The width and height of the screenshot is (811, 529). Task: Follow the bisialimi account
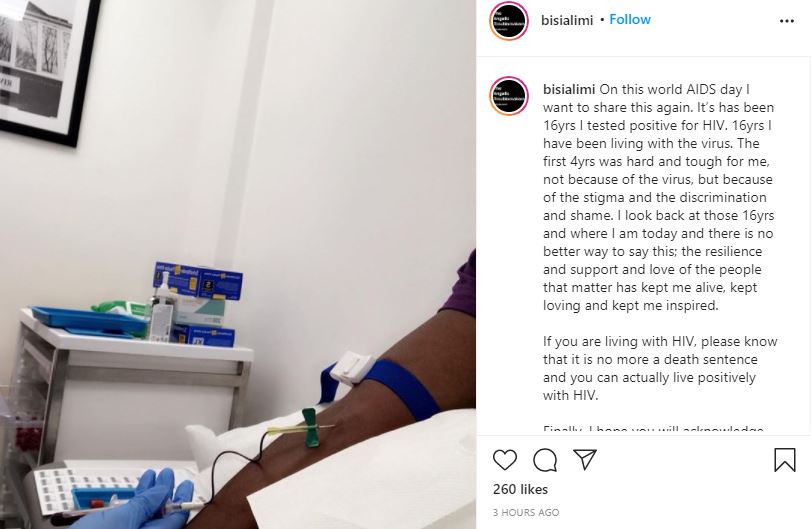pos(629,20)
